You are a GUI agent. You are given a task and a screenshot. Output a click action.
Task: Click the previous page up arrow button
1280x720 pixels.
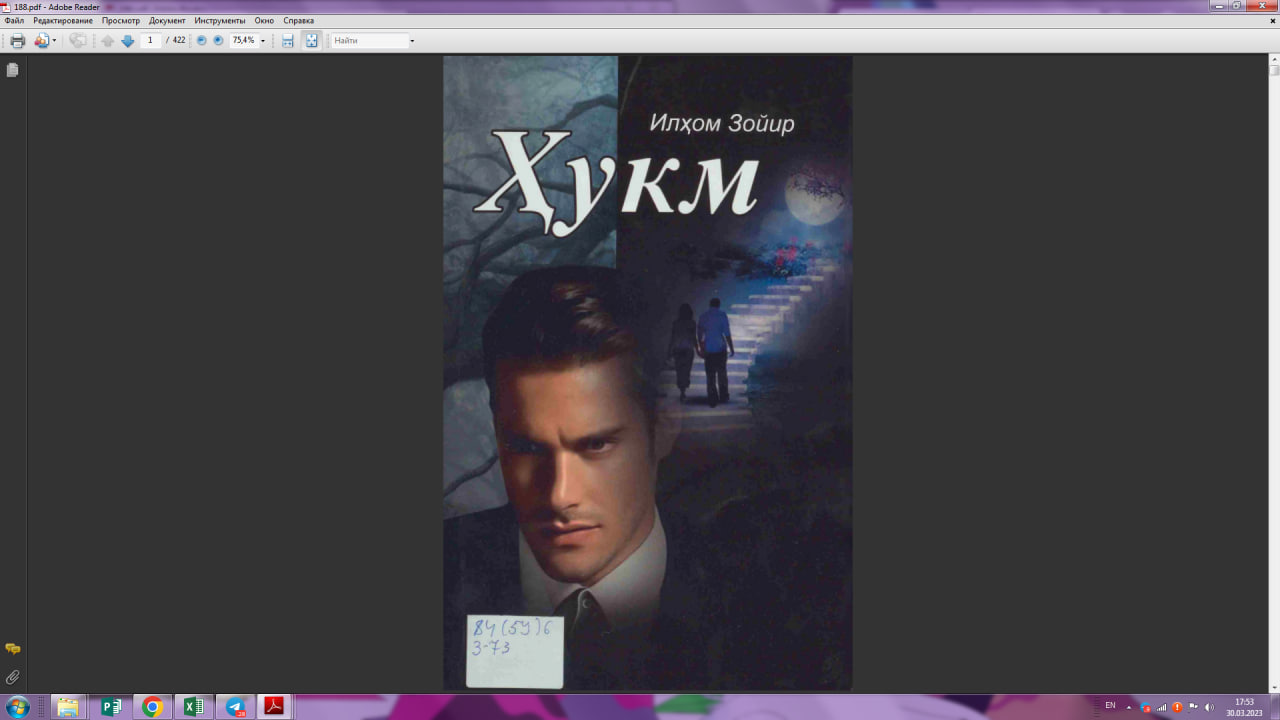106,40
